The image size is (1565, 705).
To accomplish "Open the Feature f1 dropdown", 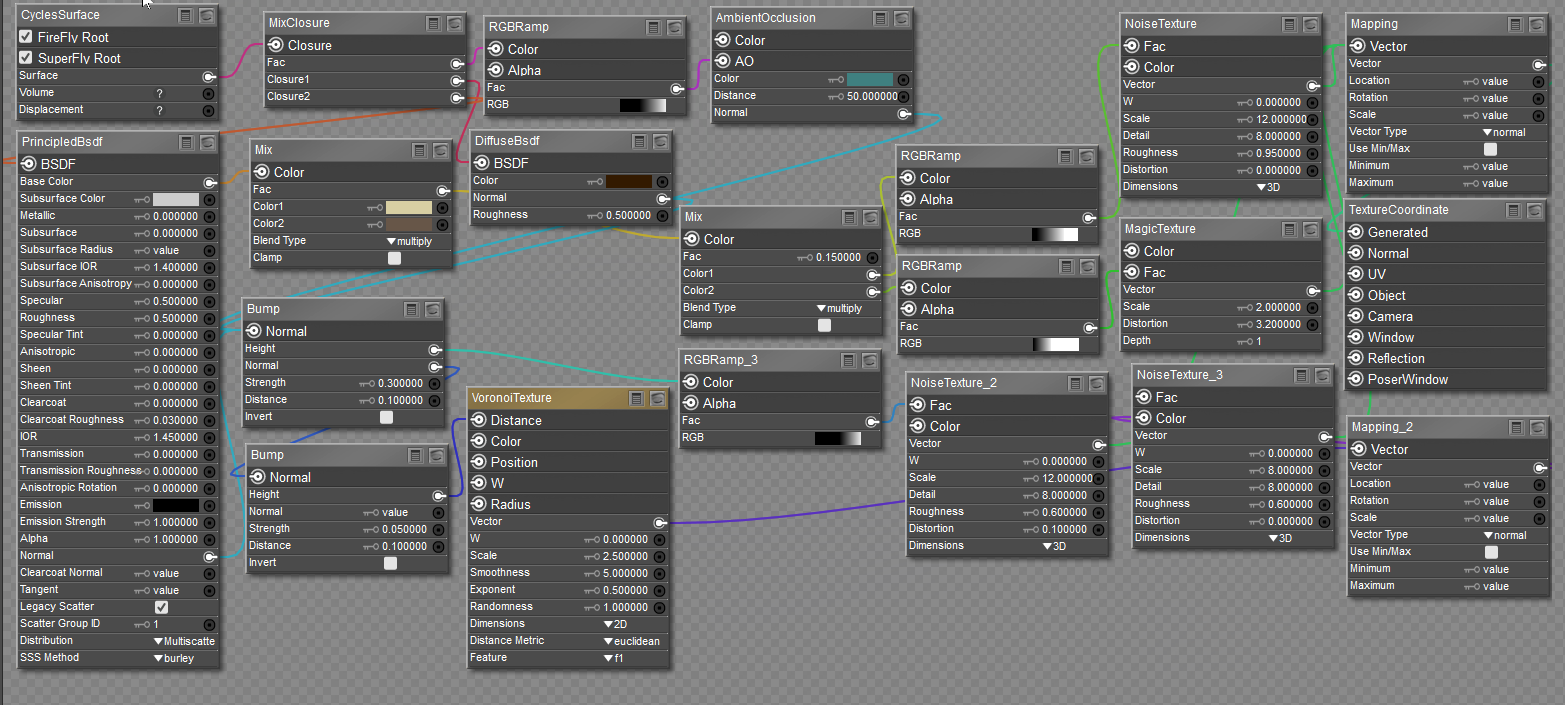I will coord(613,658).
